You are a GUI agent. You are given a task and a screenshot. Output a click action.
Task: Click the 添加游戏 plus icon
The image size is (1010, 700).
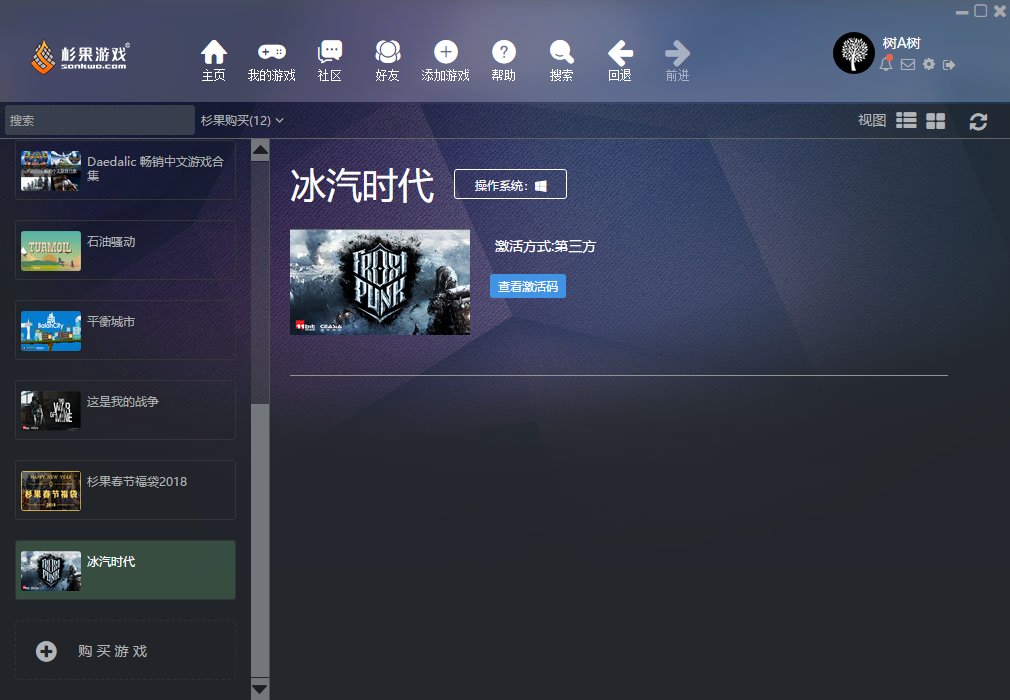[446, 52]
